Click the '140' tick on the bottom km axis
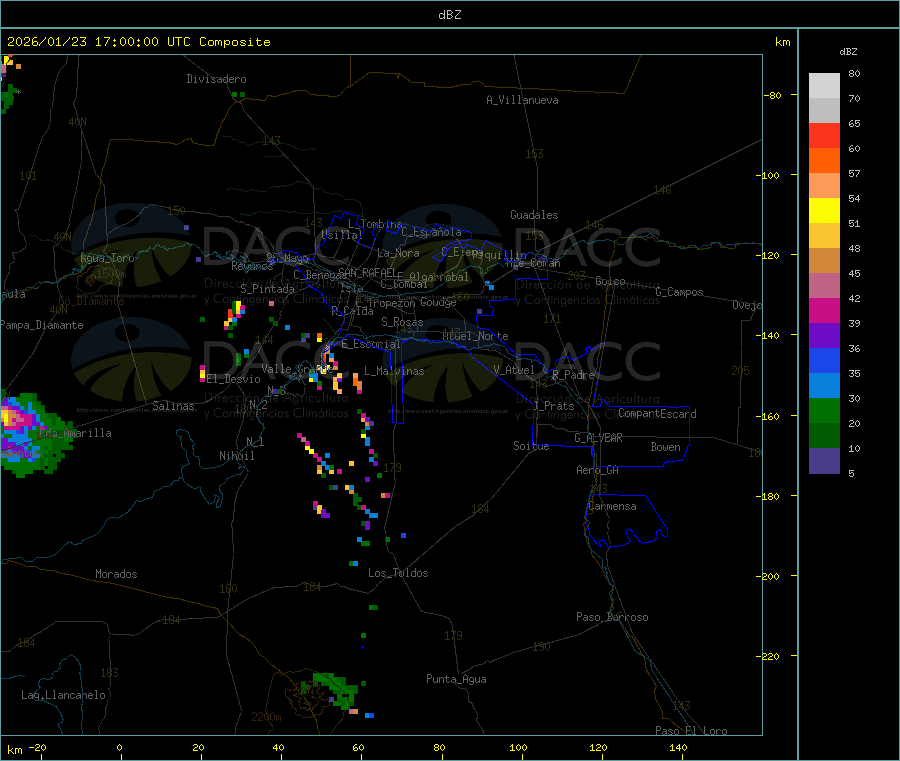This screenshot has width=900, height=761. (x=678, y=747)
